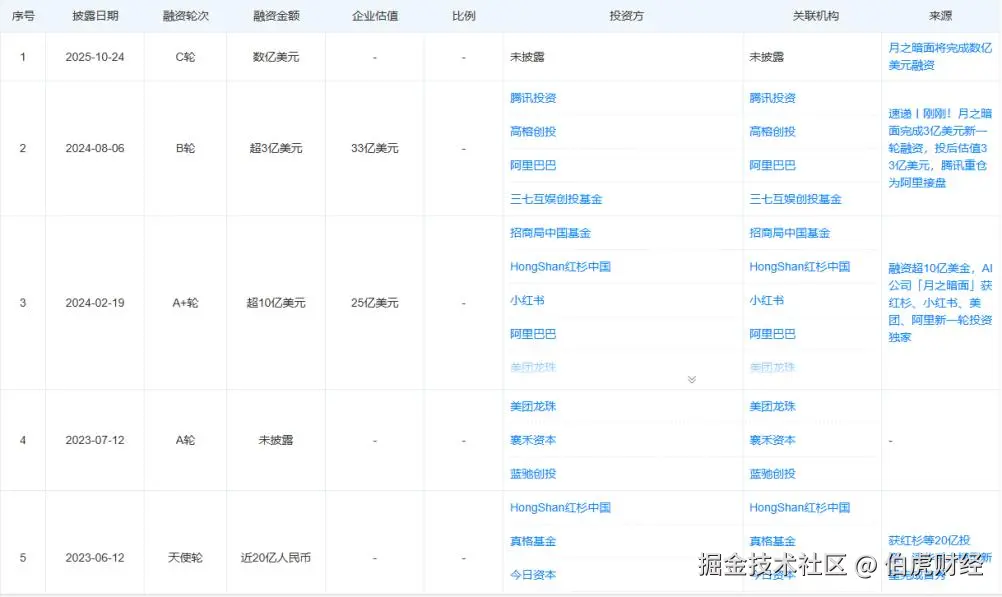Select the 投资方 column header
Viewport: 1002px width, 597px height.
[626, 16]
